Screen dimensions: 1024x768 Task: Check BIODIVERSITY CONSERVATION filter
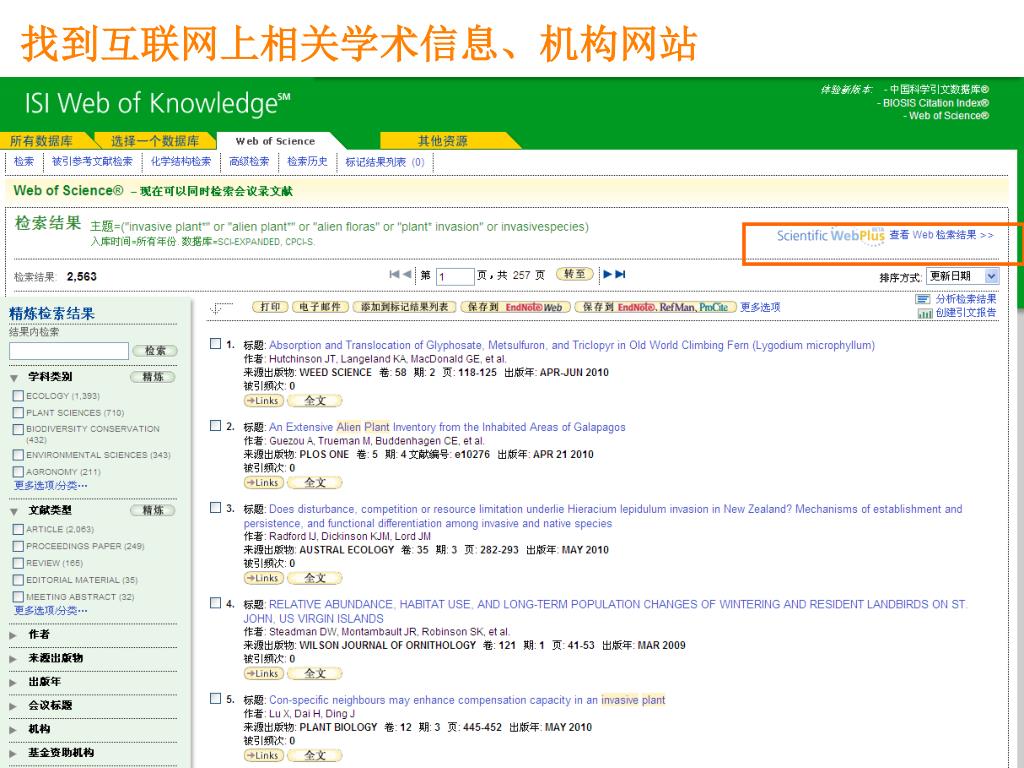tap(18, 429)
